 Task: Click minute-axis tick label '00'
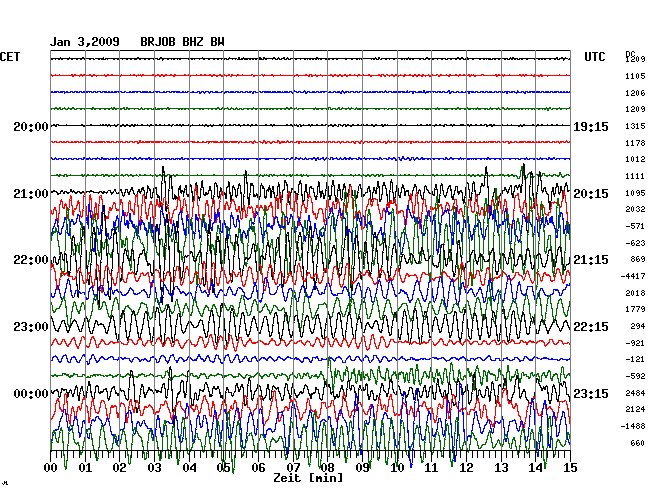(51, 468)
